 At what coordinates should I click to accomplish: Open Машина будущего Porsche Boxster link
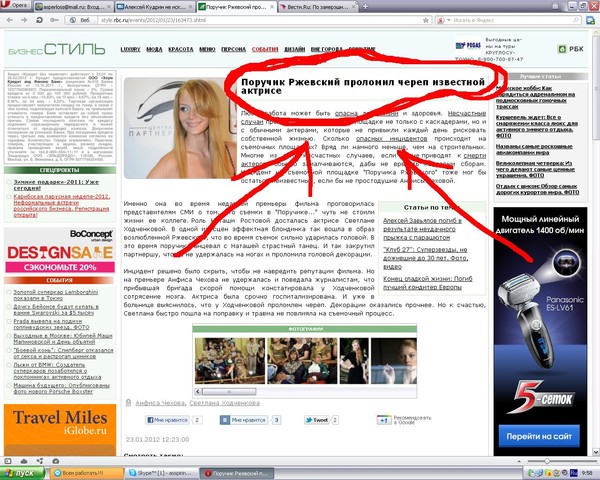pos(62,388)
